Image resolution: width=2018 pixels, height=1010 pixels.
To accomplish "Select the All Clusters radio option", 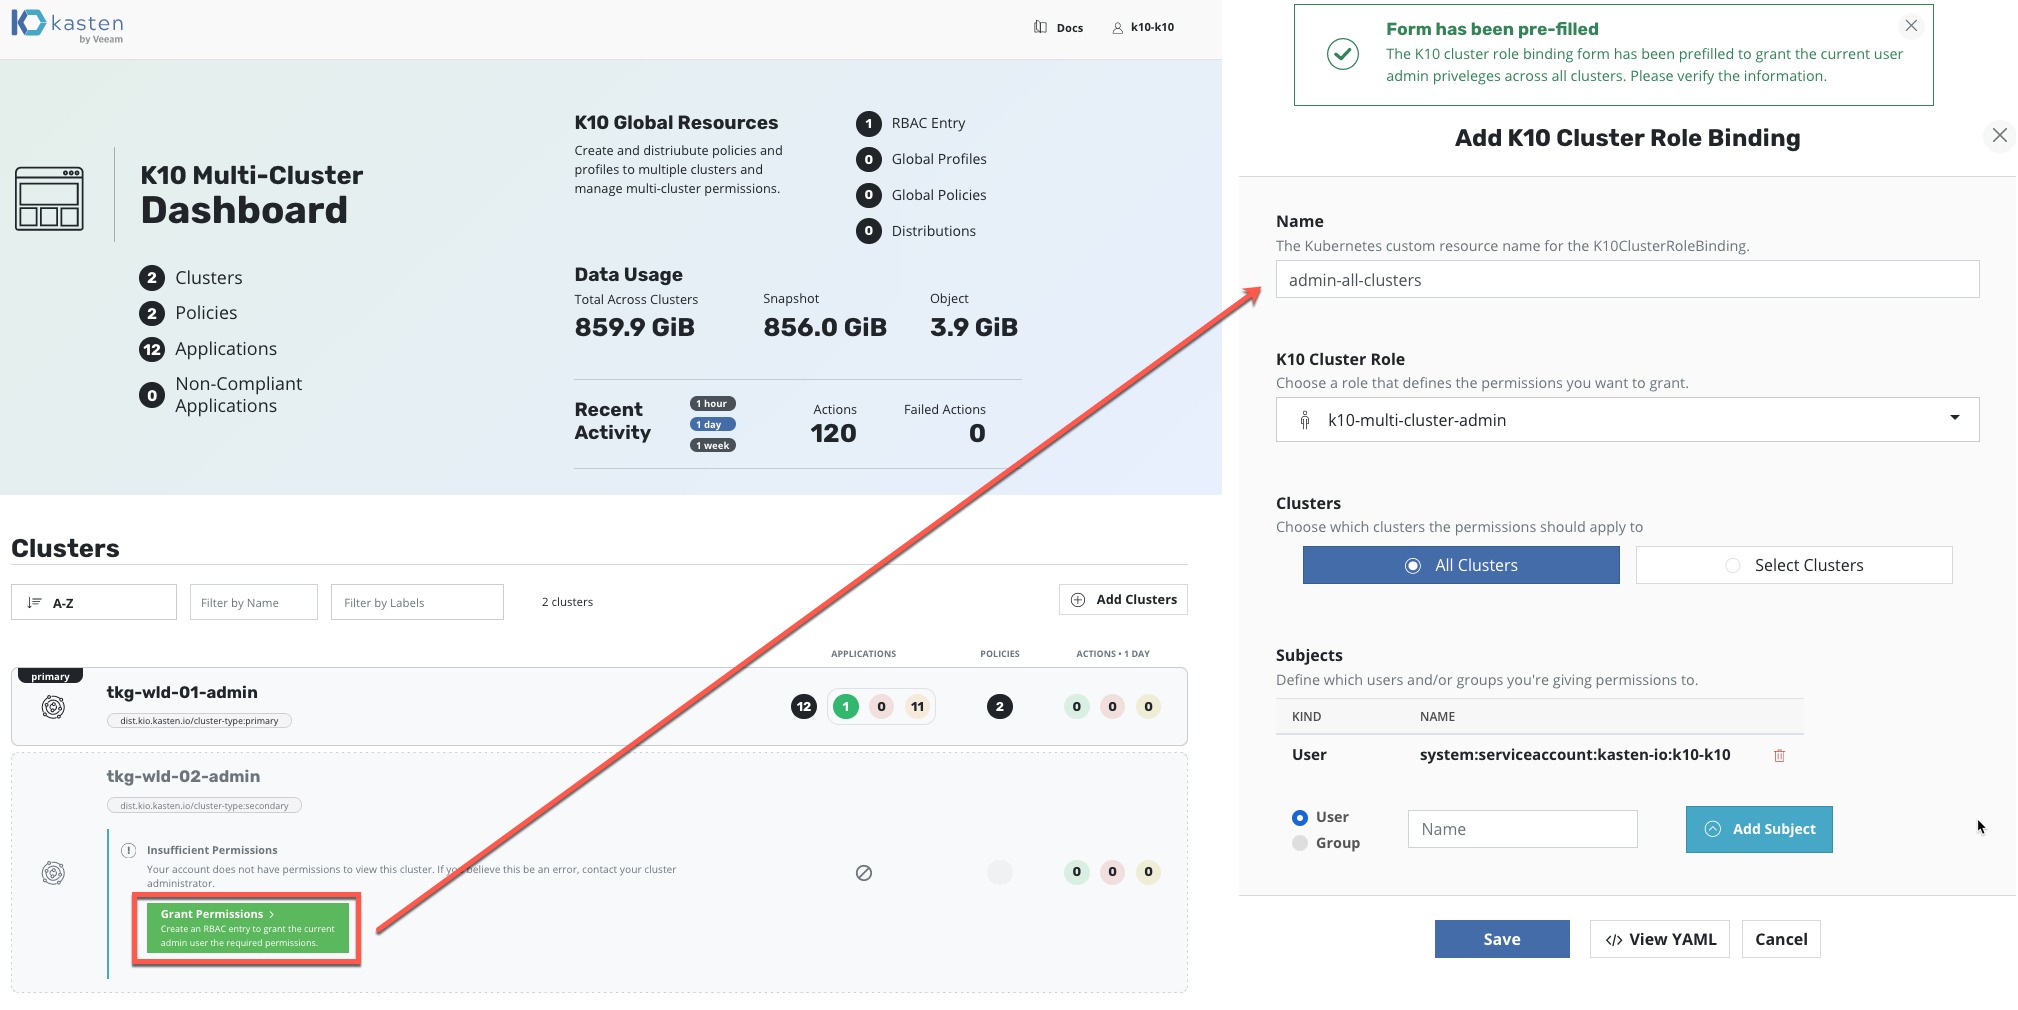I will coord(1460,565).
